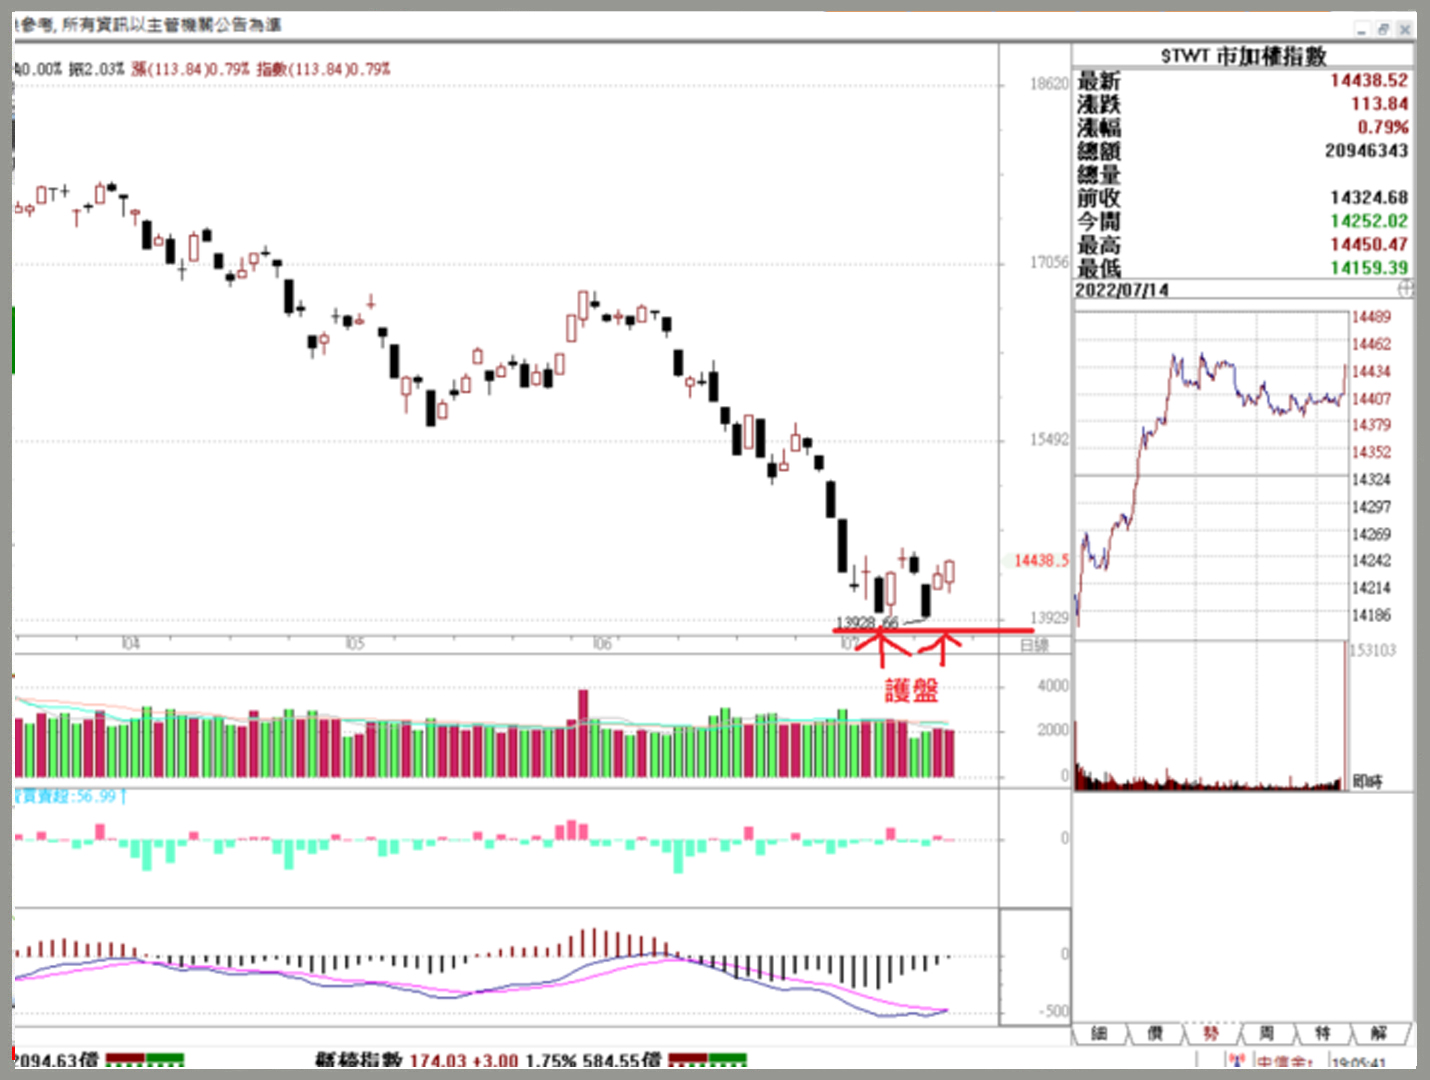
Task: Click the crosshair icon beside the date 2022/07/14
Action: coord(1405,289)
